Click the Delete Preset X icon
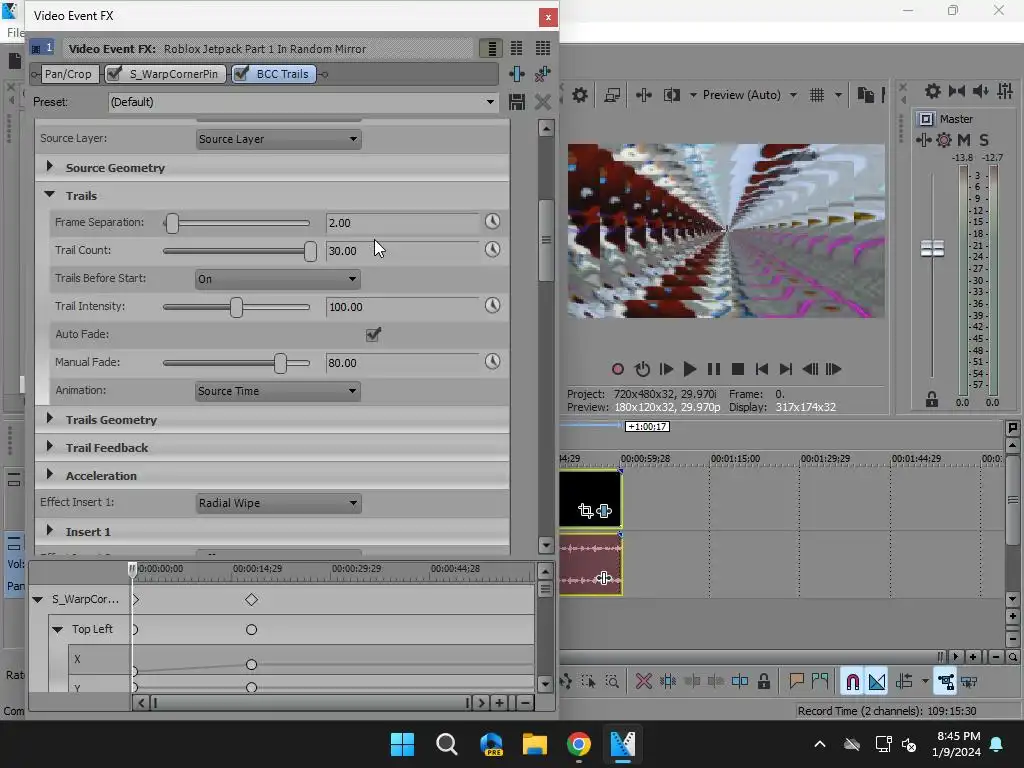This screenshot has height=768, width=1024. 543,102
